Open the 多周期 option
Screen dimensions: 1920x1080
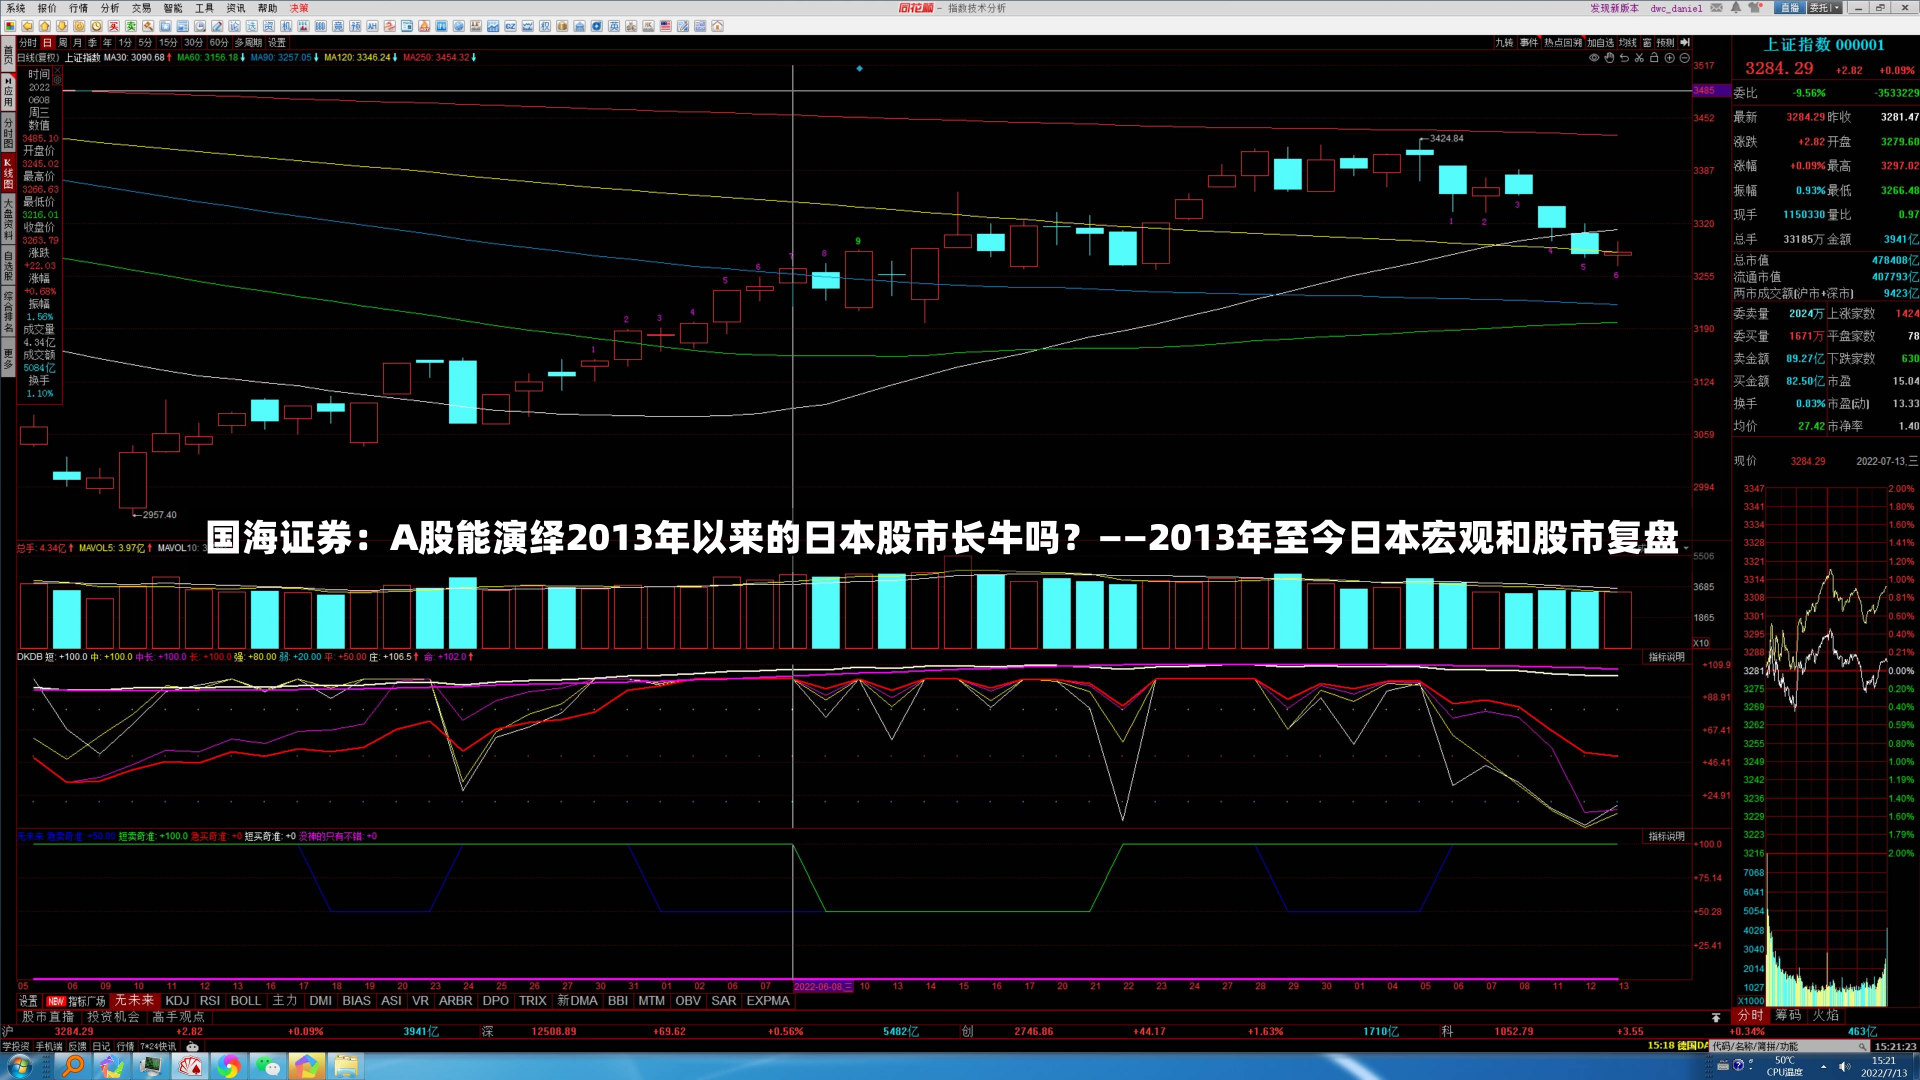pos(248,42)
